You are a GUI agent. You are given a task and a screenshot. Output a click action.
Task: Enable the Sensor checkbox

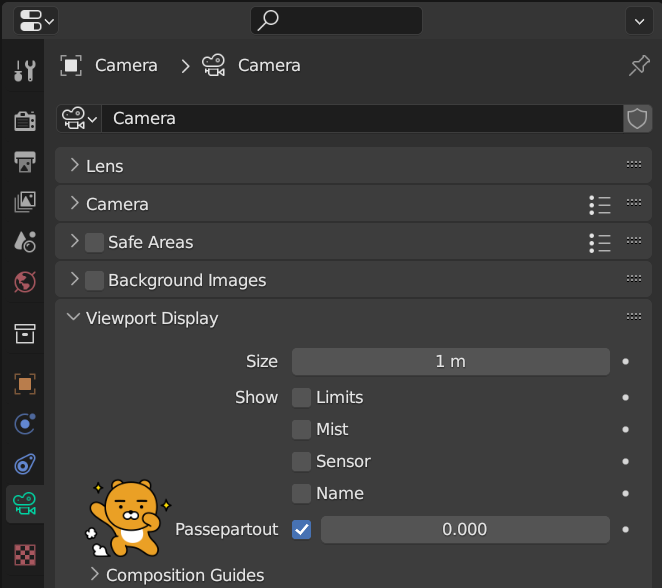[301, 462]
